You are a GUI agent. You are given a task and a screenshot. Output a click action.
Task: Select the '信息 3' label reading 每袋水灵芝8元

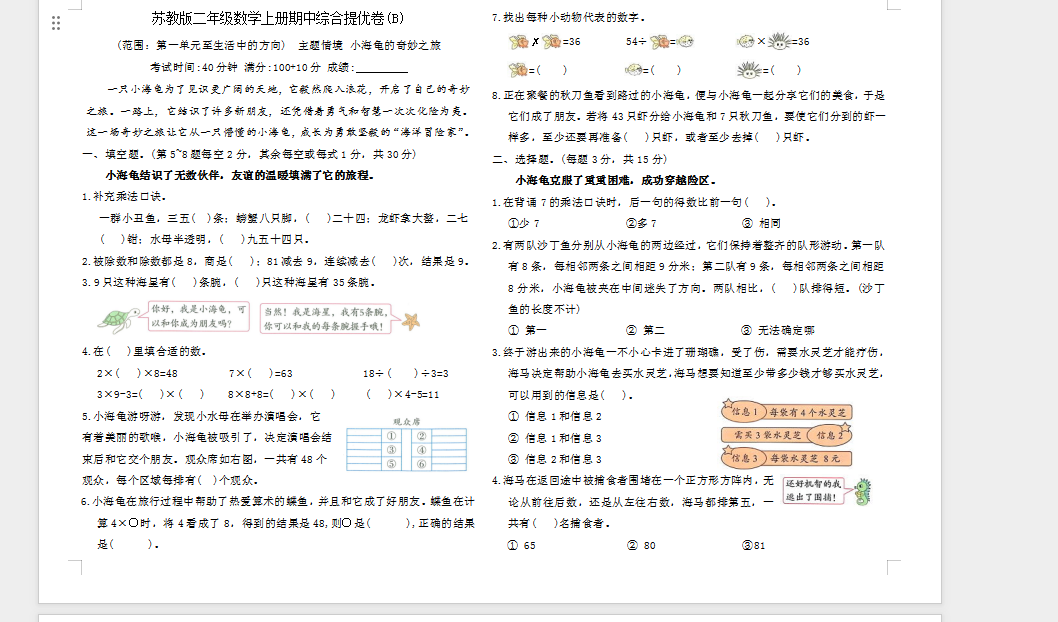(785, 458)
